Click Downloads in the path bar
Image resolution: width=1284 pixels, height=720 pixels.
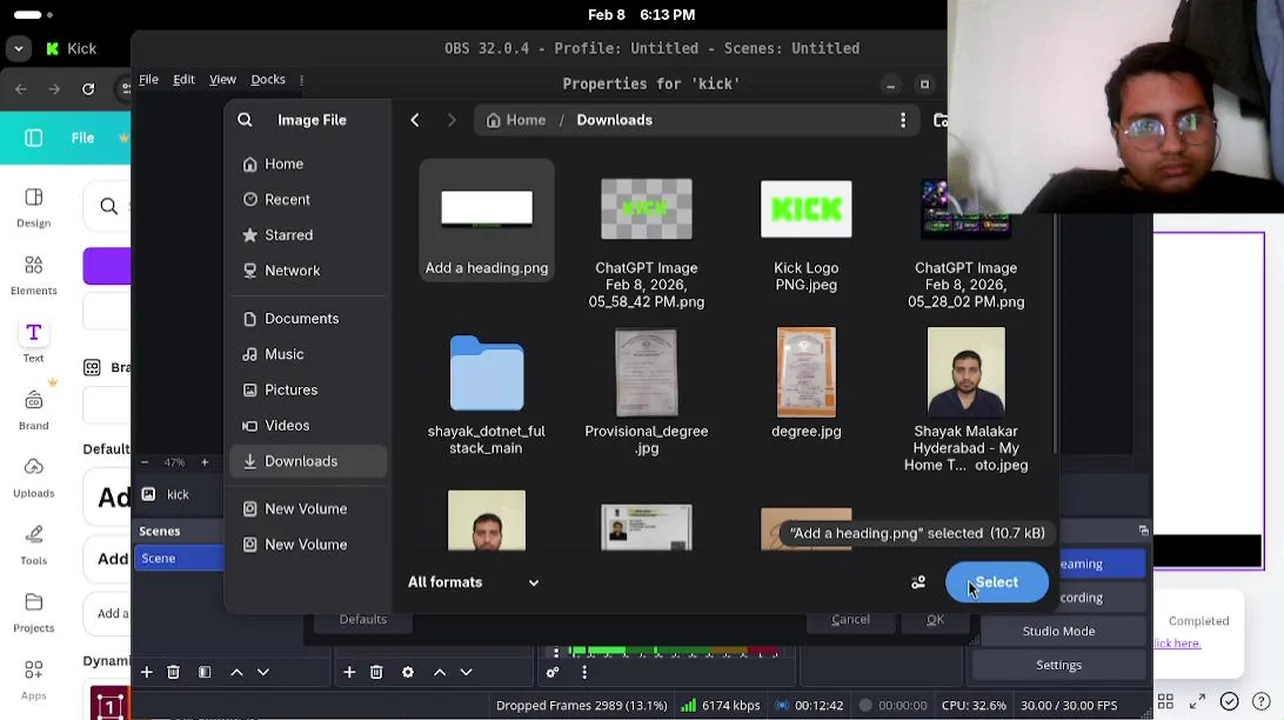coord(614,120)
